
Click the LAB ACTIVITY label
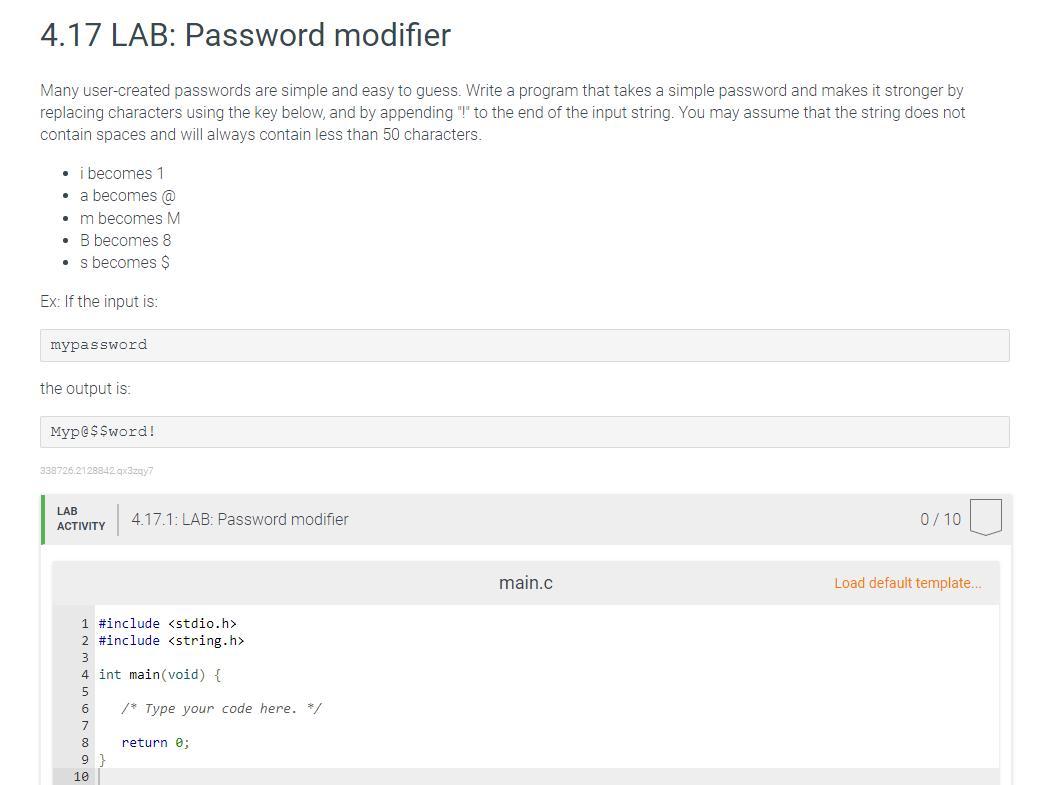pyautogui.click(x=80, y=519)
